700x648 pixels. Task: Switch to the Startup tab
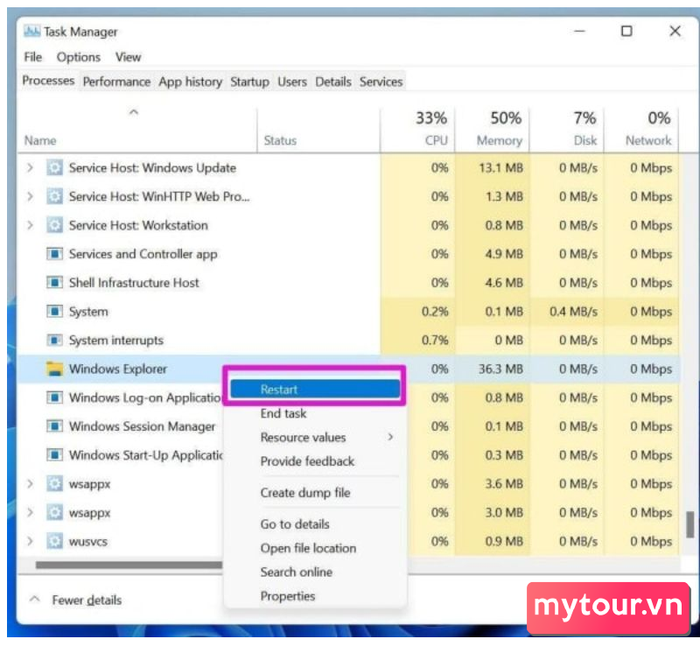[x=250, y=82]
